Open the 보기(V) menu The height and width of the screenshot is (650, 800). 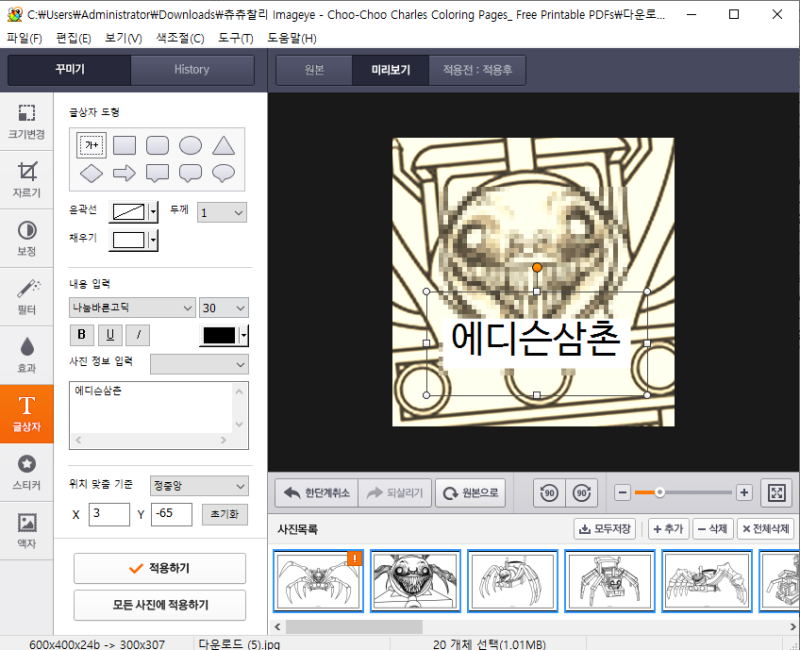123,38
